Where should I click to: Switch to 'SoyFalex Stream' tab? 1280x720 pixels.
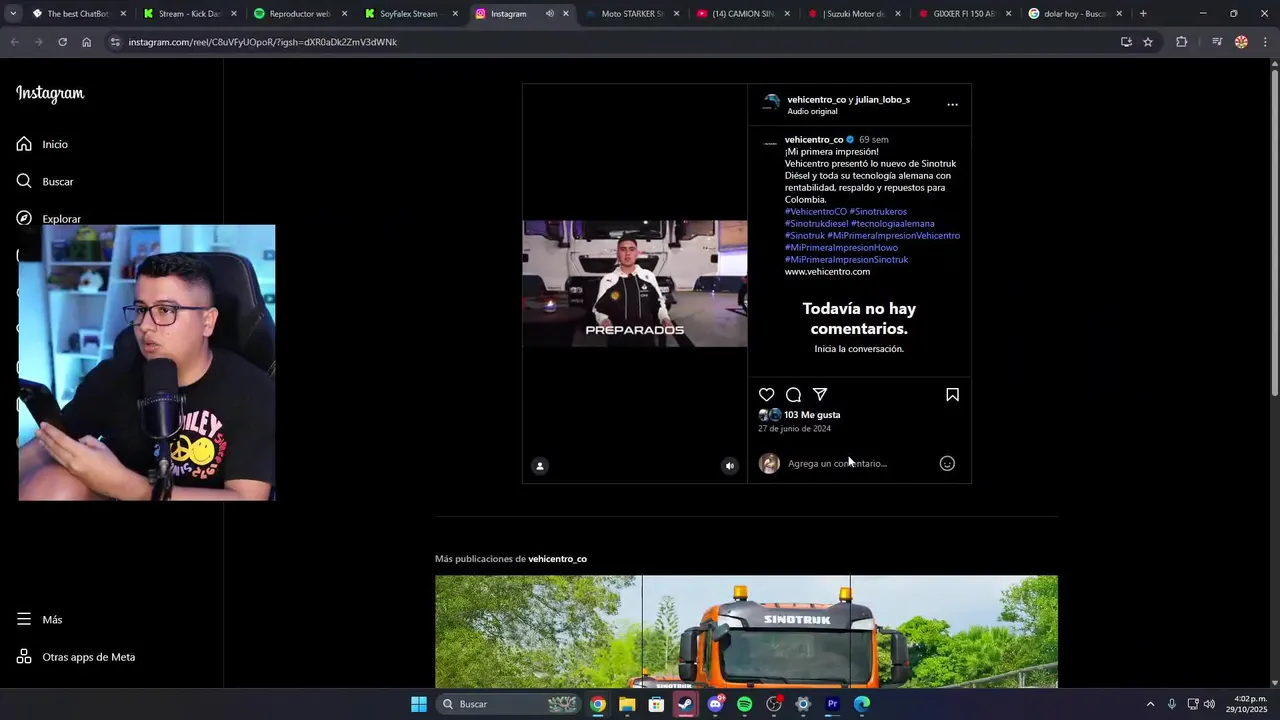[x=409, y=14]
